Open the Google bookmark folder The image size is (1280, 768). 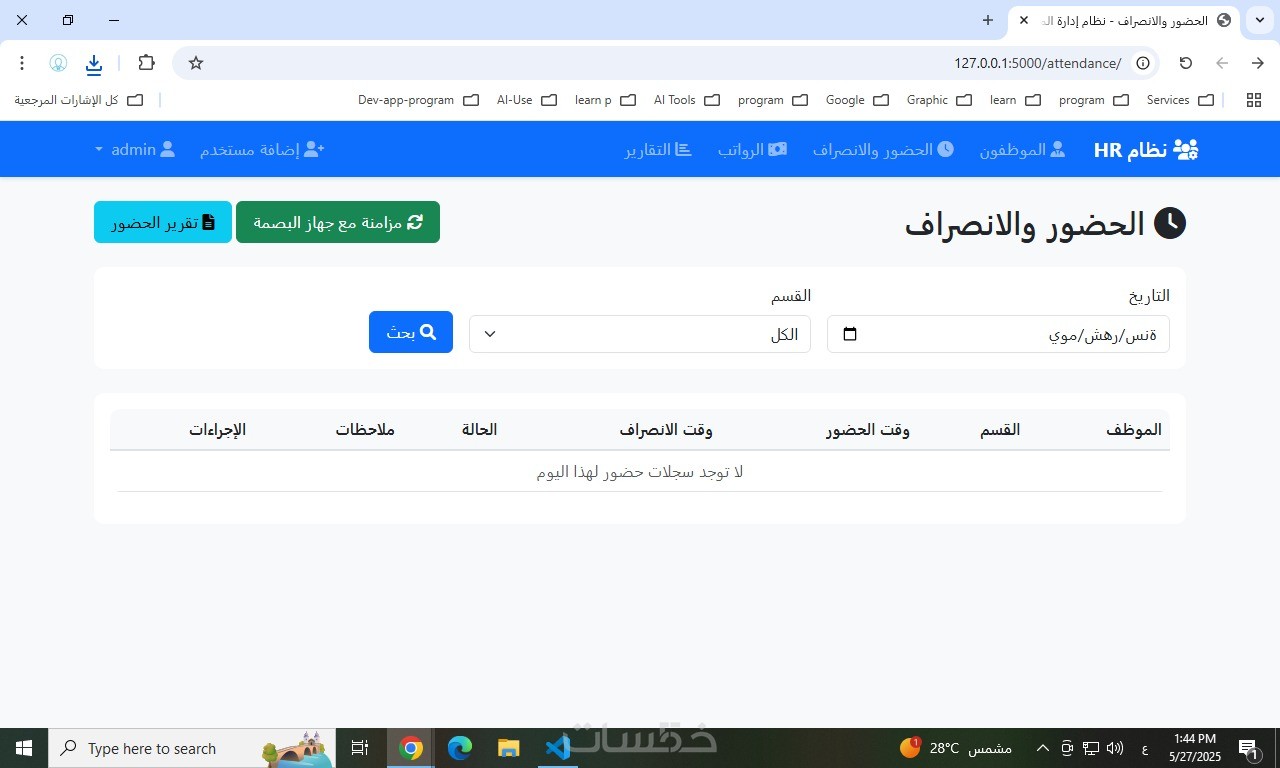coord(857,100)
